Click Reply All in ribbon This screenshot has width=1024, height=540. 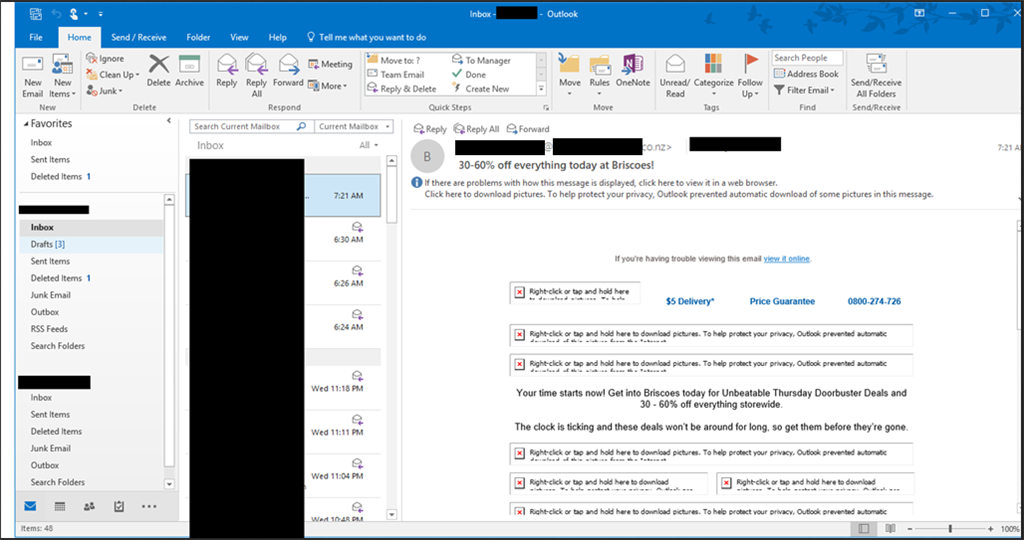pyautogui.click(x=257, y=76)
